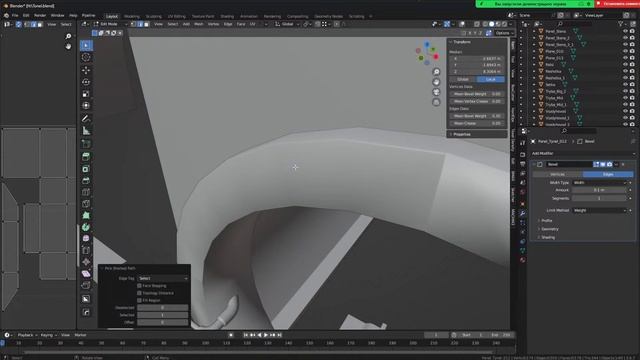Select the Rip Region tool
Screen dimensions: 640x360
[x=86, y=286]
